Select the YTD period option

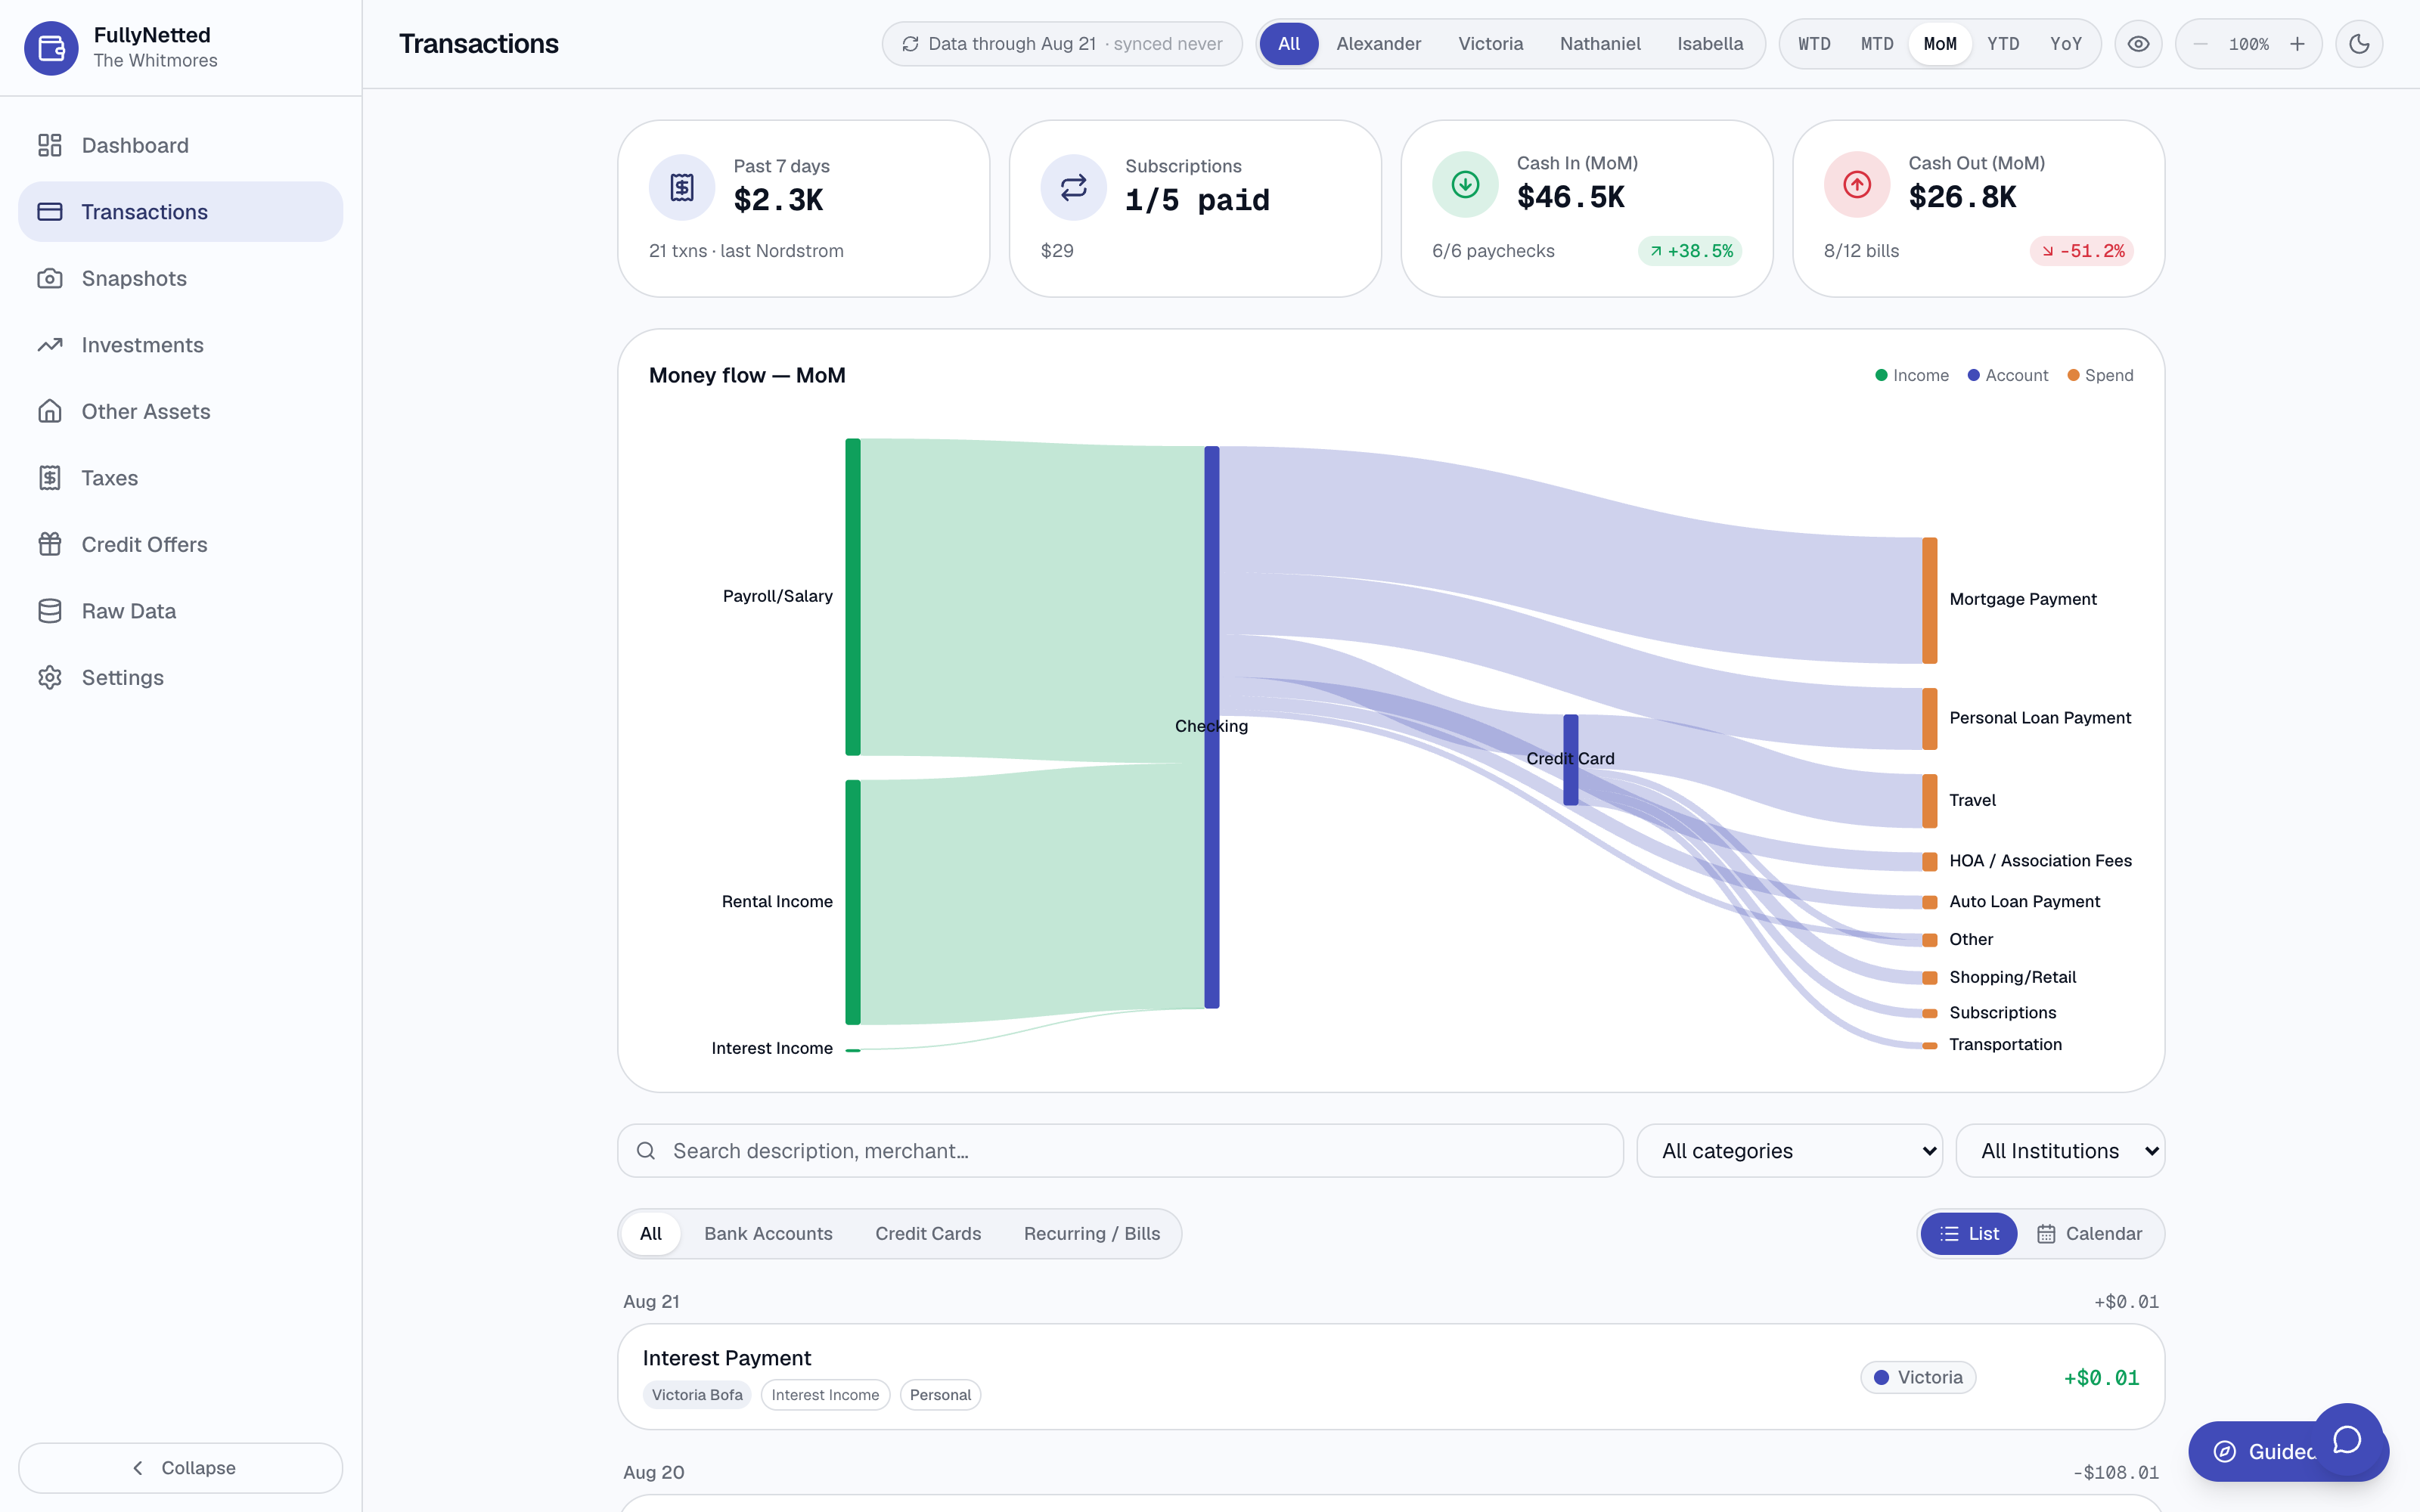point(2003,44)
